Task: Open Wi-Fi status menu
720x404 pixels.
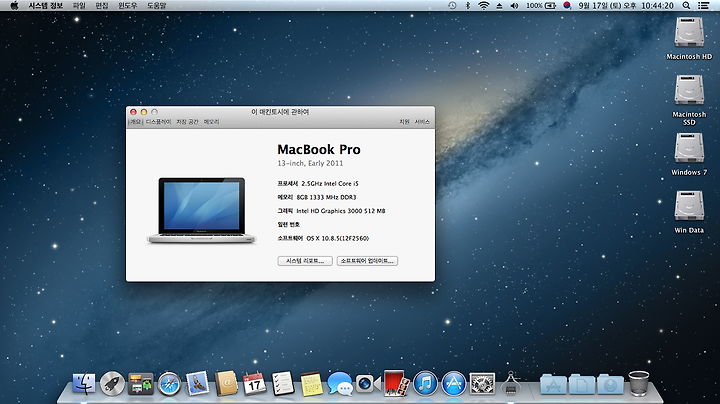Action: click(483, 6)
